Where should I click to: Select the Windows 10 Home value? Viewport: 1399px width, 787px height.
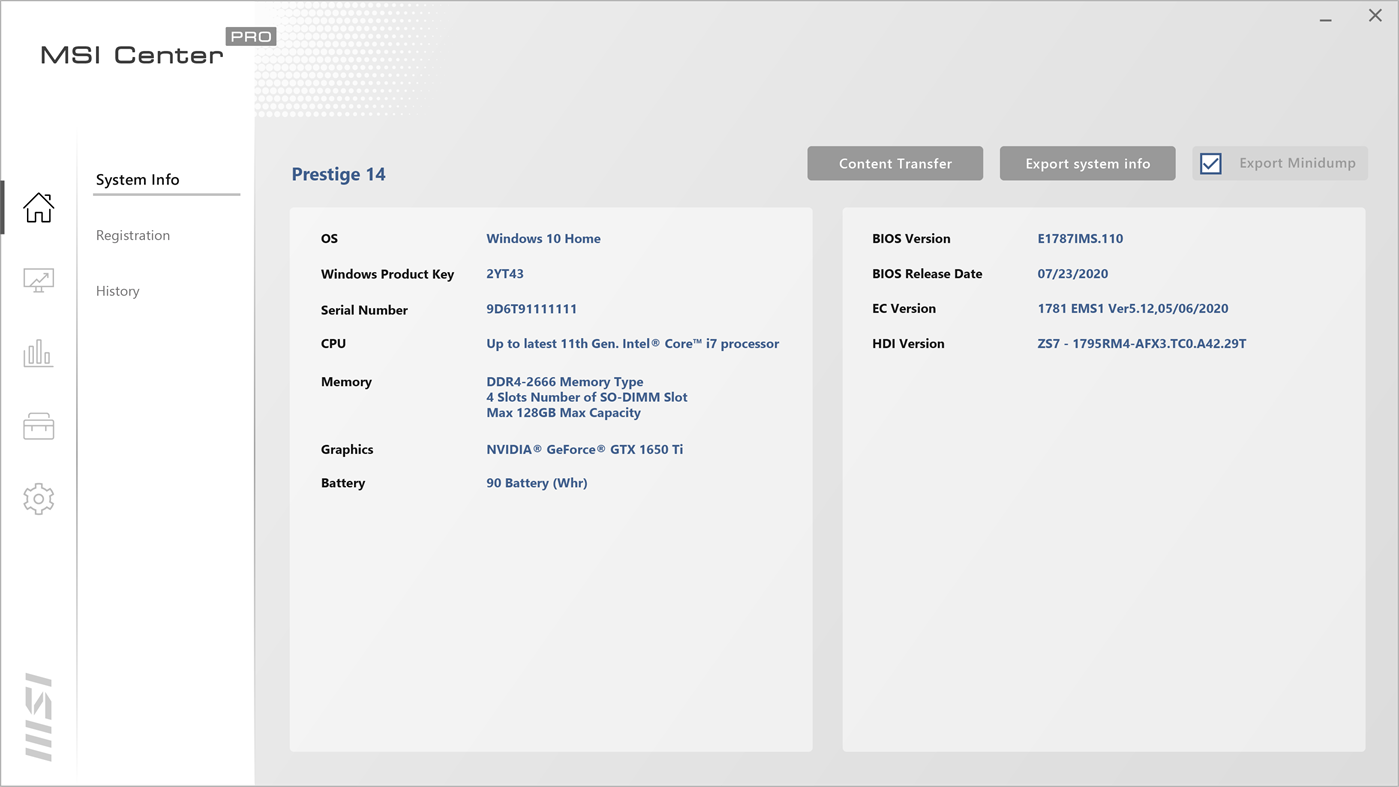click(544, 238)
